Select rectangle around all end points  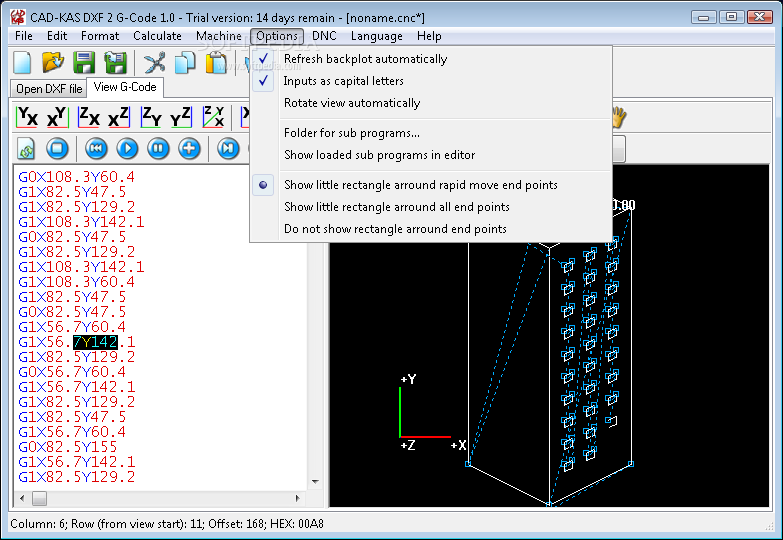click(x=431, y=207)
